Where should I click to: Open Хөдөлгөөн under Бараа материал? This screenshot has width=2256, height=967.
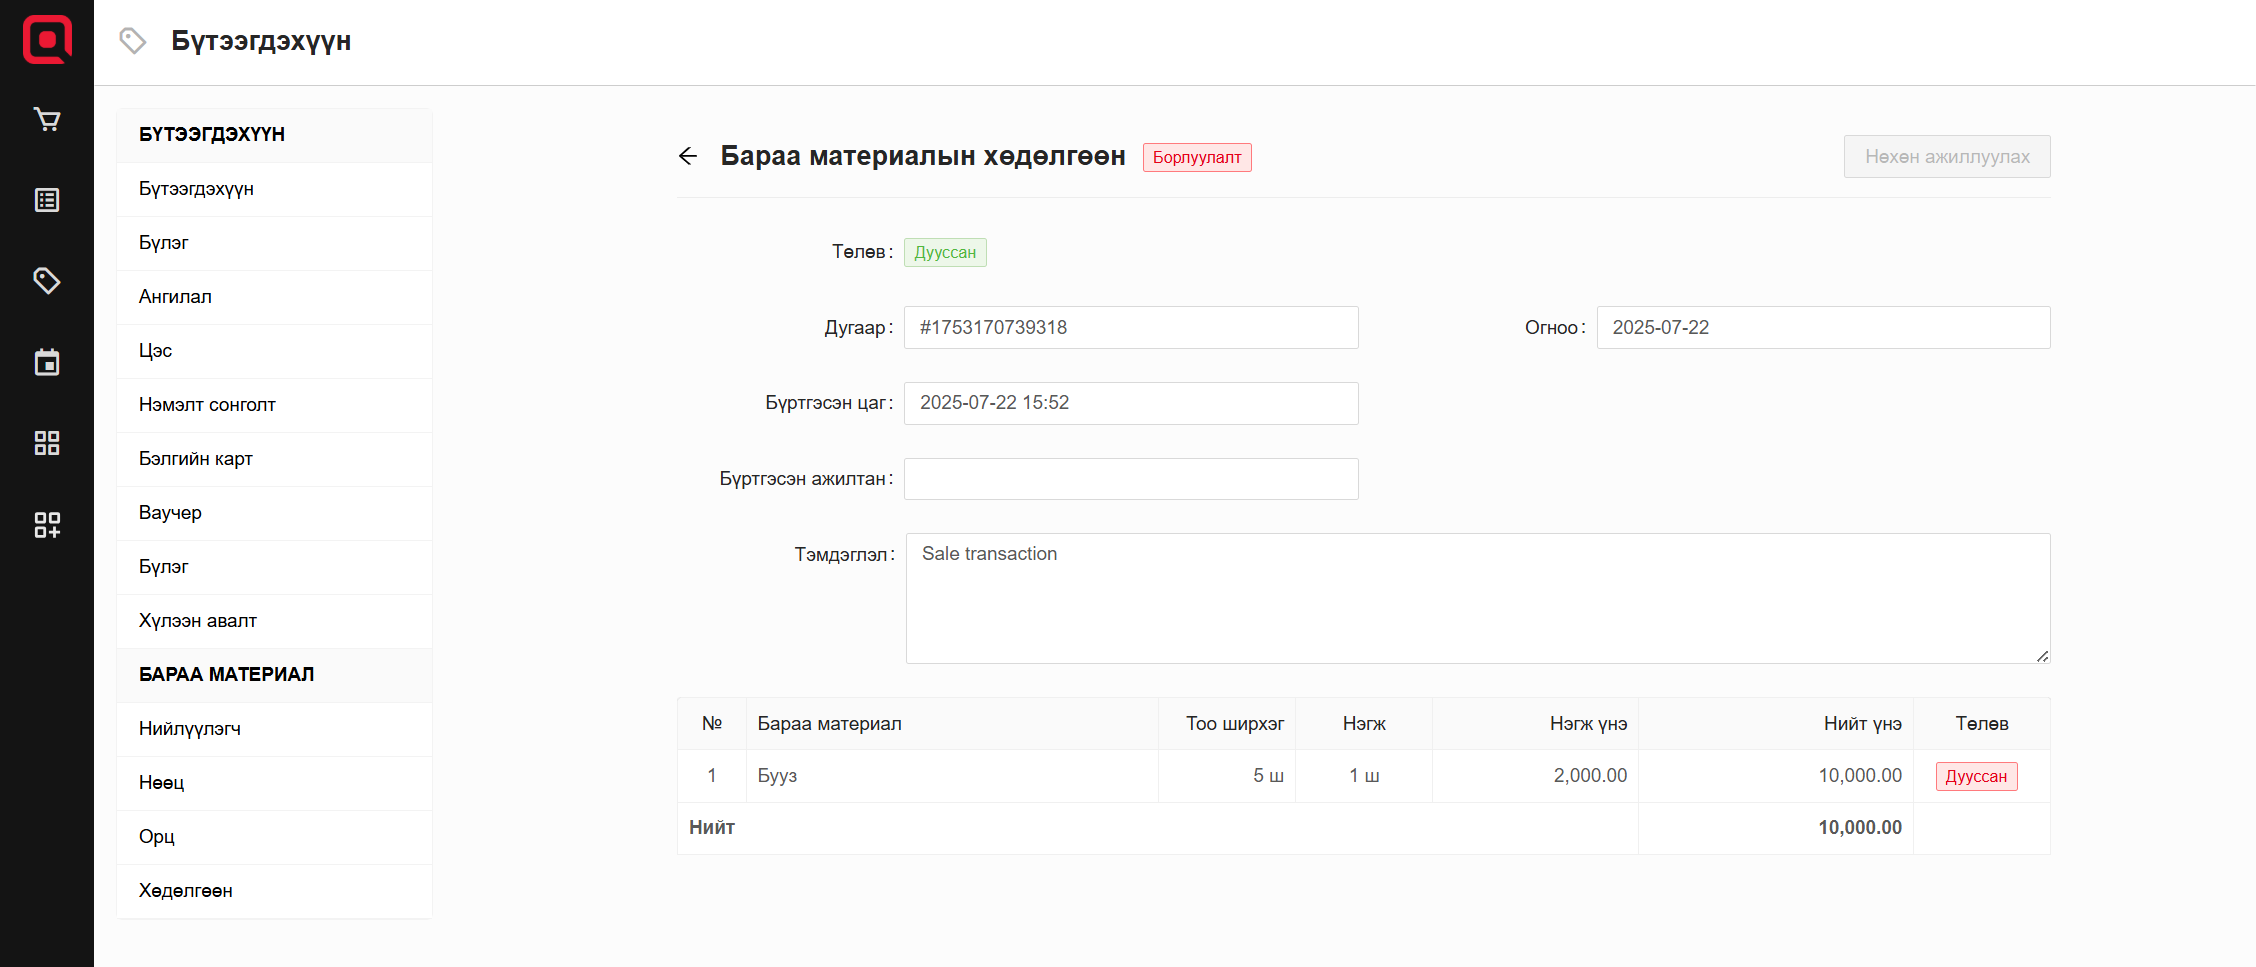point(186,891)
